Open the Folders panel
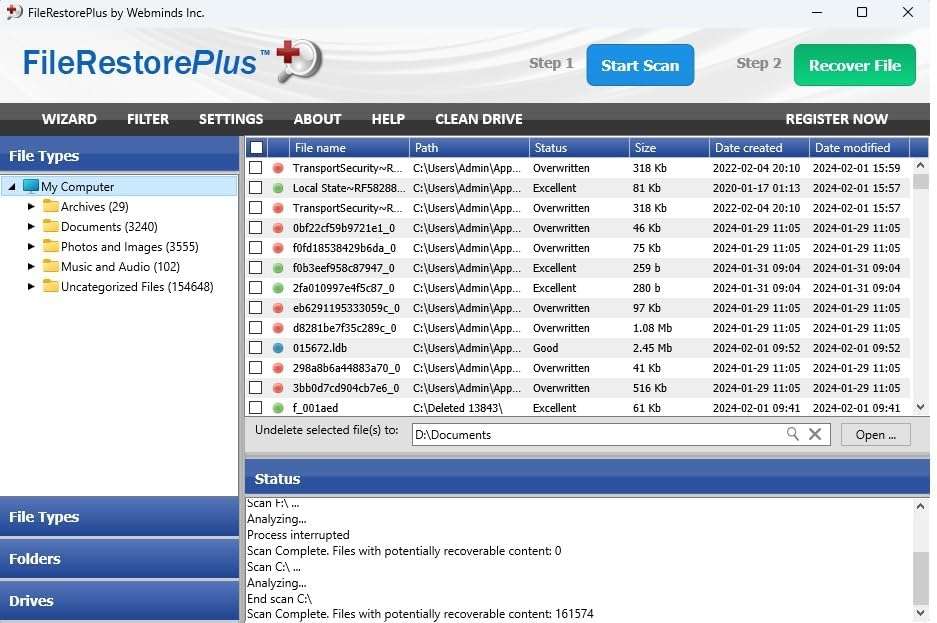The image size is (937, 623). coord(120,559)
